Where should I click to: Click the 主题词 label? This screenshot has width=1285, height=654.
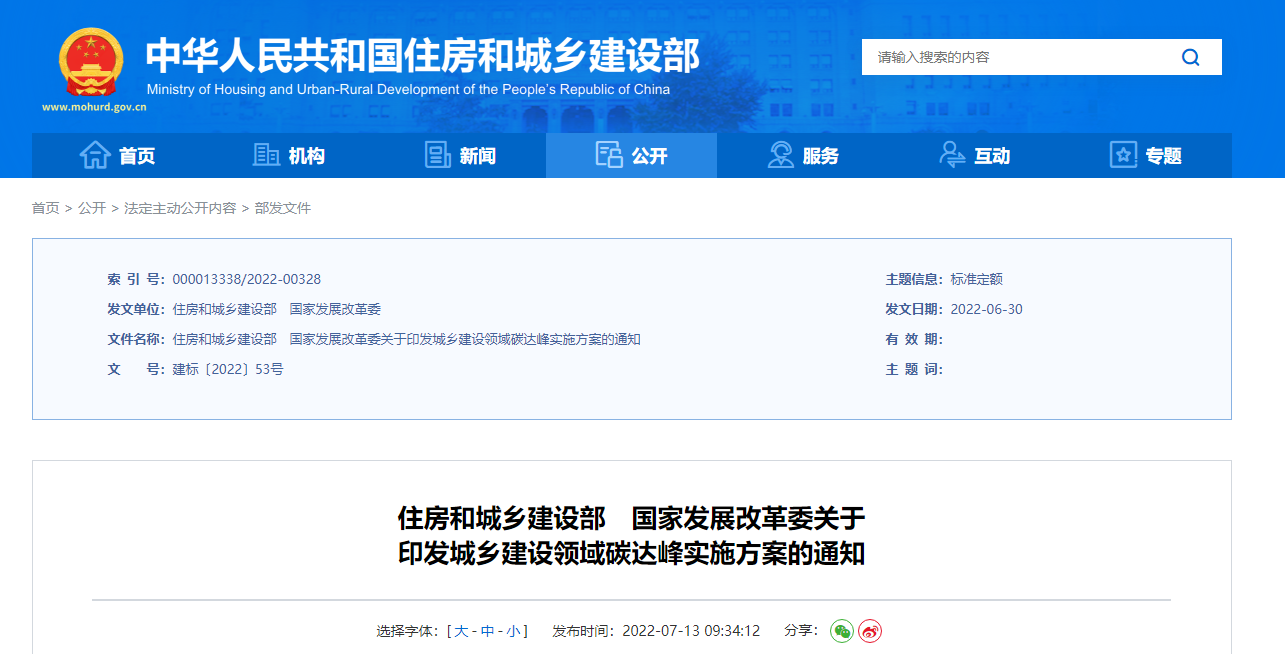(914, 369)
